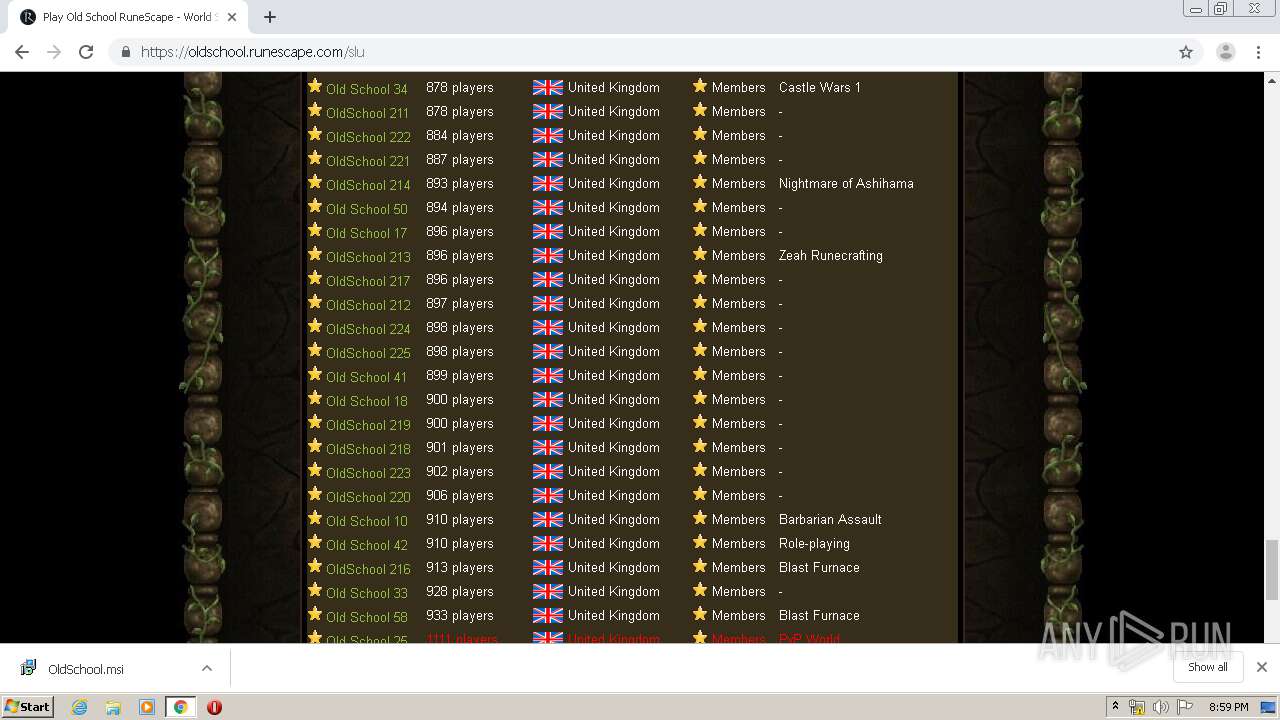
Task: Select the text Barbarian Assault
Action: [x=830, y=519]
